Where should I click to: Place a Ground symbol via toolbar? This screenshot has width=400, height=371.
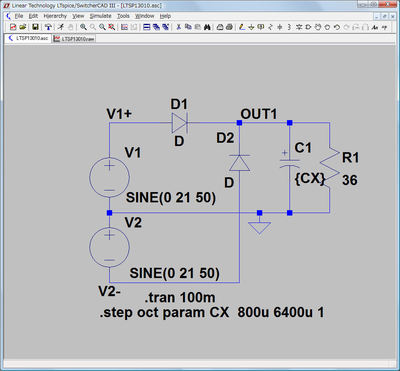(252, 27)
